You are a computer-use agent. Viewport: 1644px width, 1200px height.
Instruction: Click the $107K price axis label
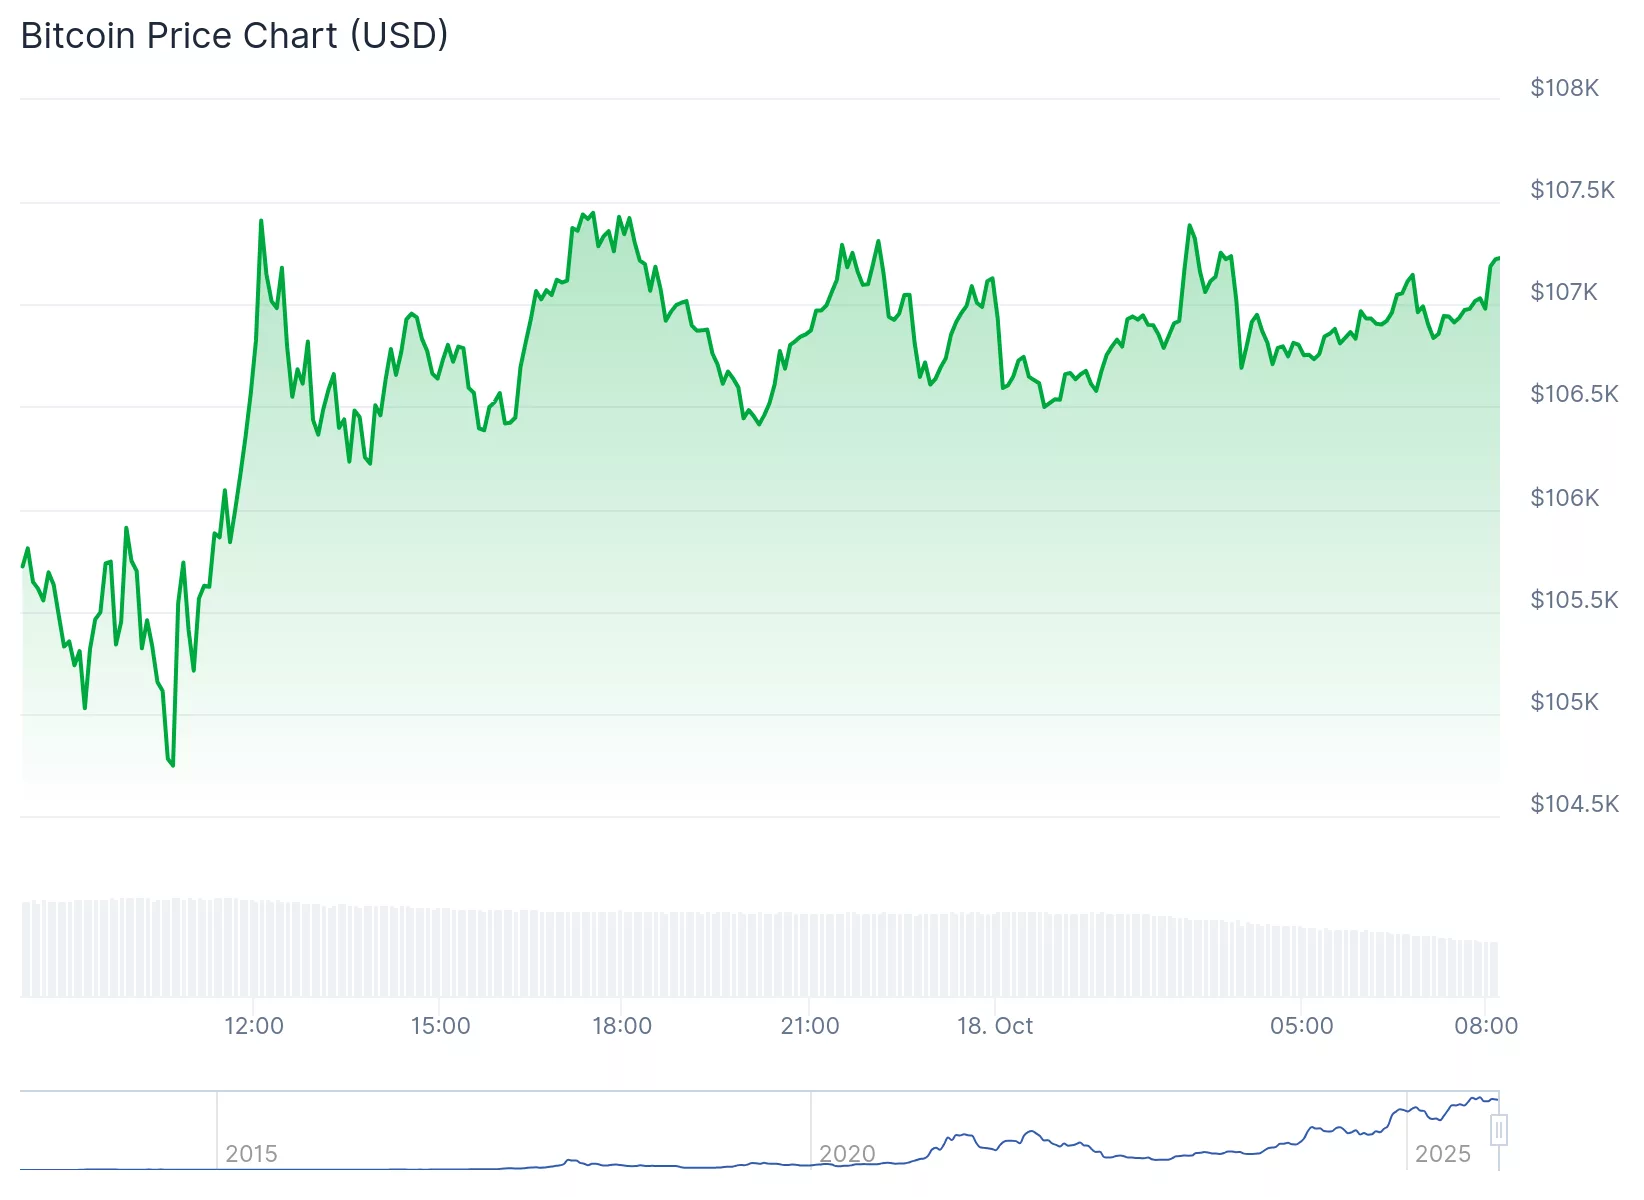[x=1564, y=292]
